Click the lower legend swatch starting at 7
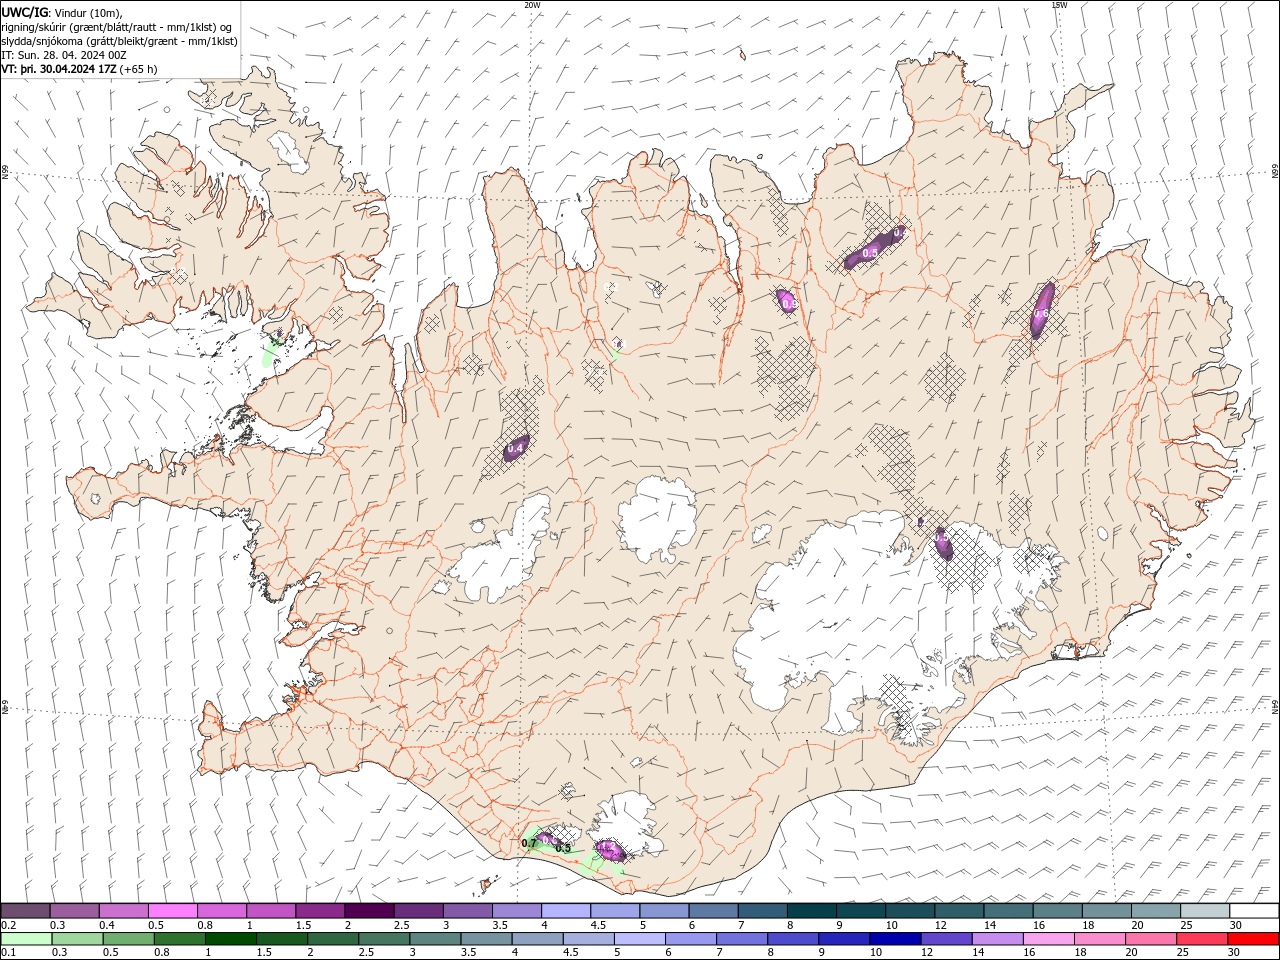The width and height of the screenshot is (1280, 960). tap(741, 939)
